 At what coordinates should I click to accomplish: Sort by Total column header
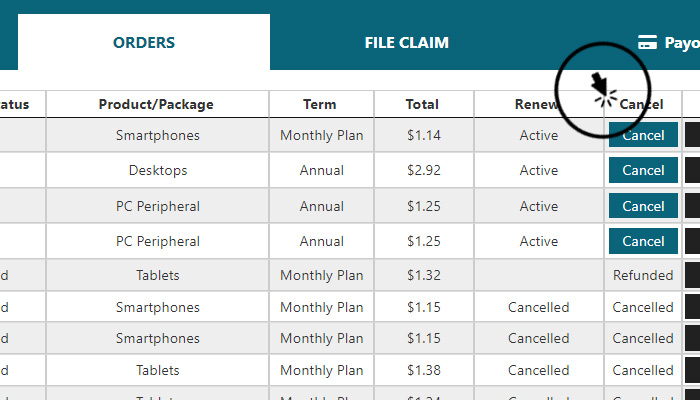[x=422, y=104]
